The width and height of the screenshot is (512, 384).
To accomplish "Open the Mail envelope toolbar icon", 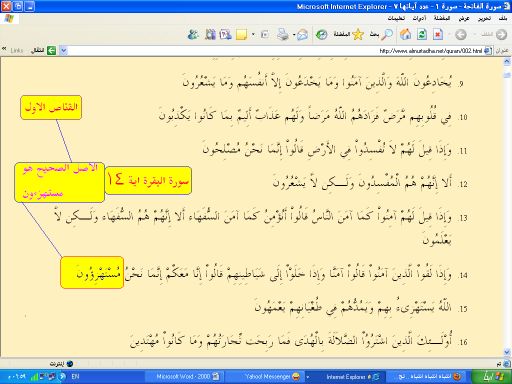I will tap(302, 34).
